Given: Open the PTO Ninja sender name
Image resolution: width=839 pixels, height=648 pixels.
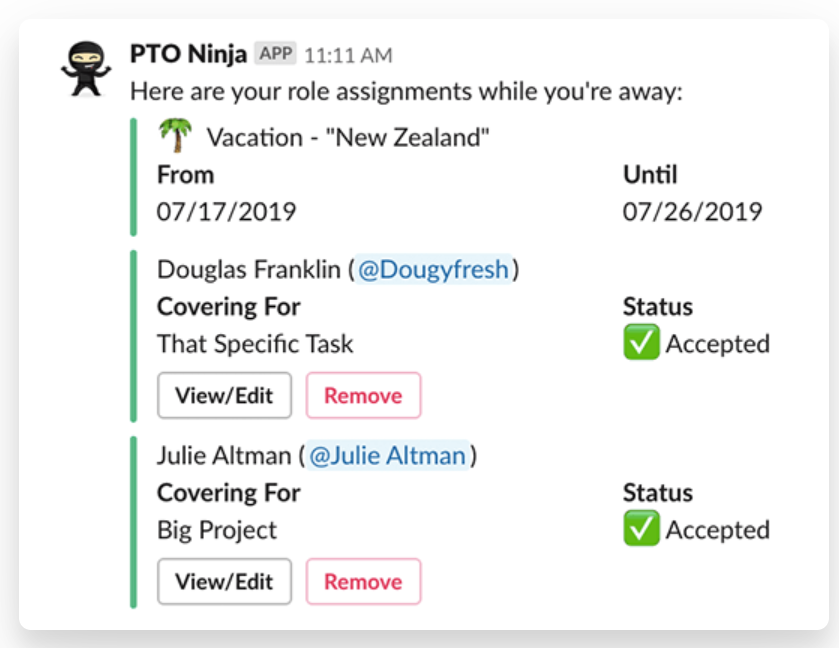Looking at the screenshot, I should (189, 53).
